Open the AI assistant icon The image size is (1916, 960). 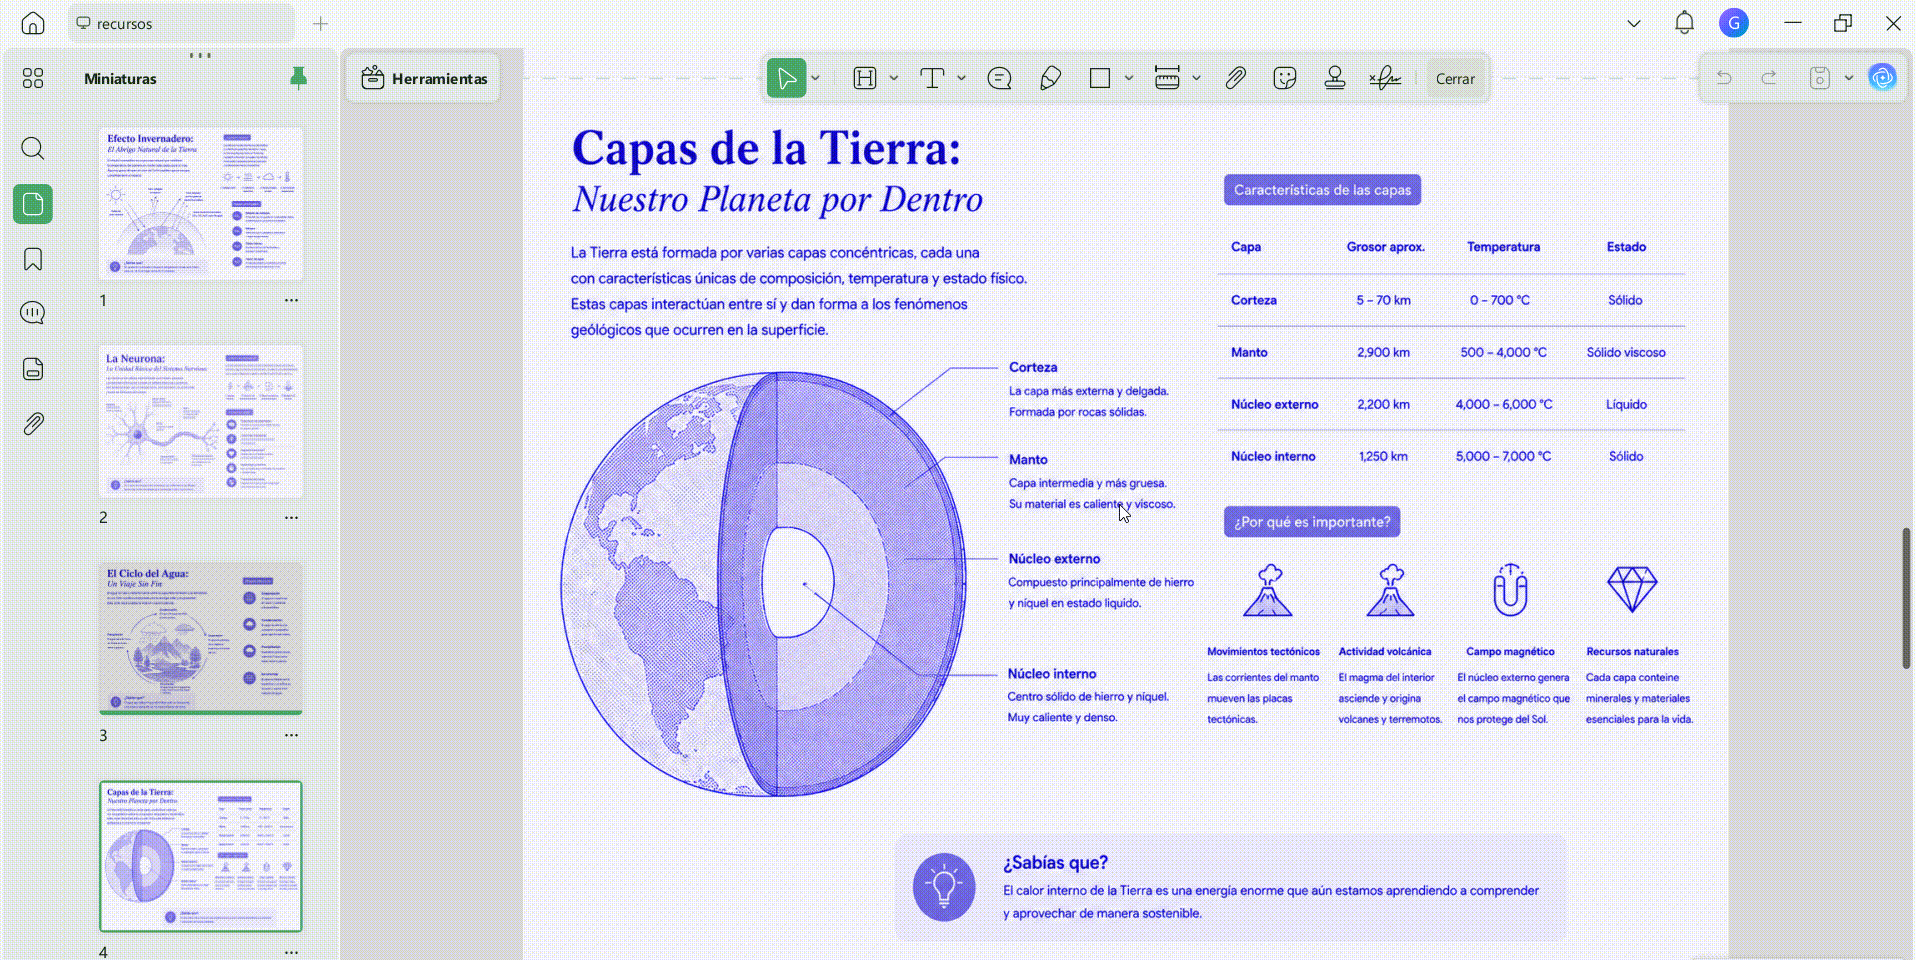(1883, 78)
